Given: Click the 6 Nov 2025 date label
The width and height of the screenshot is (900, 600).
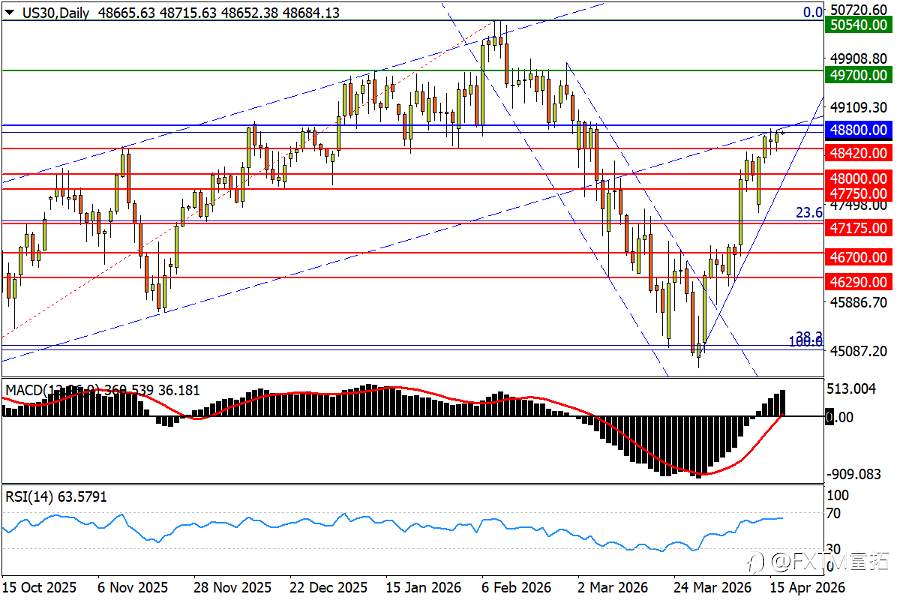Looking at the screenshot, I should pos(133,587).
